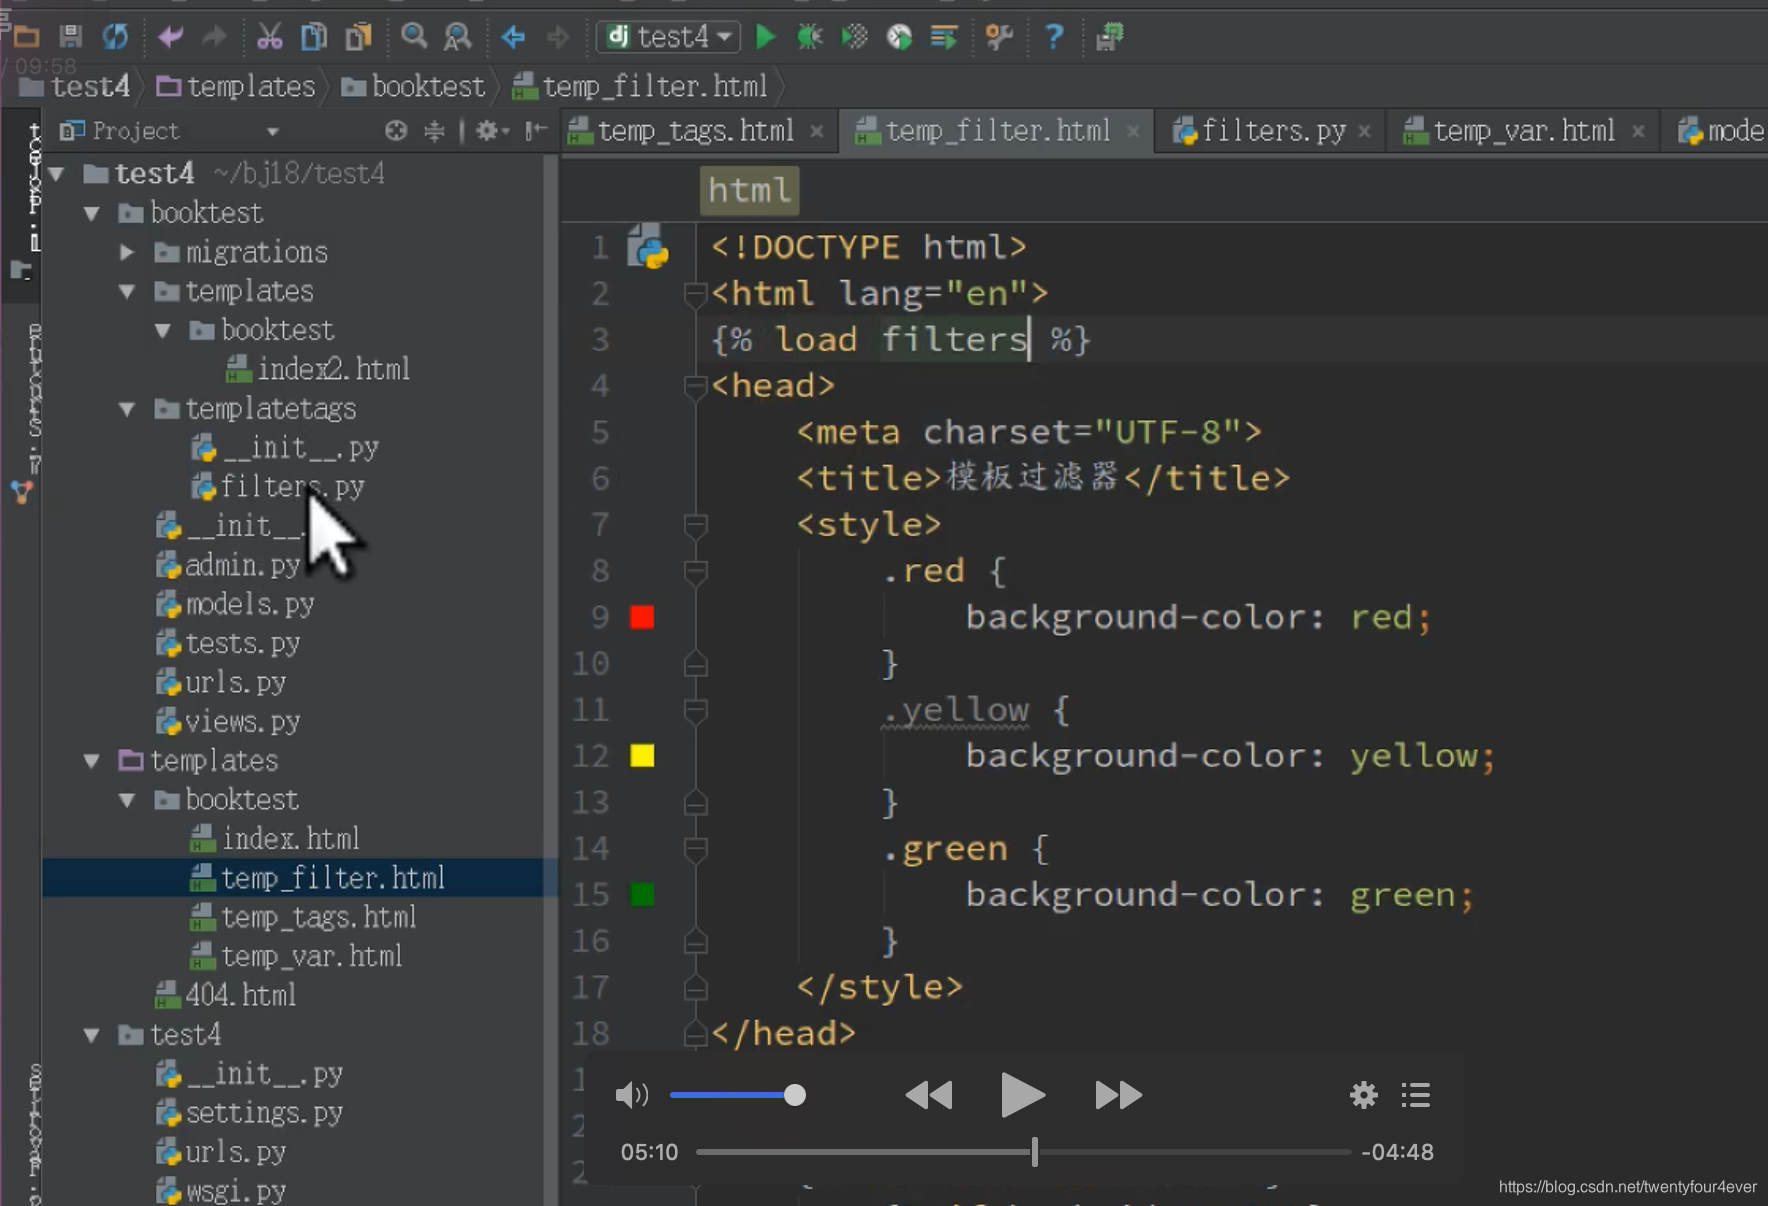Collapse the top booktest app folder
The image size is (1768, 1206).
pyautogui.click(x=92, y=213)
